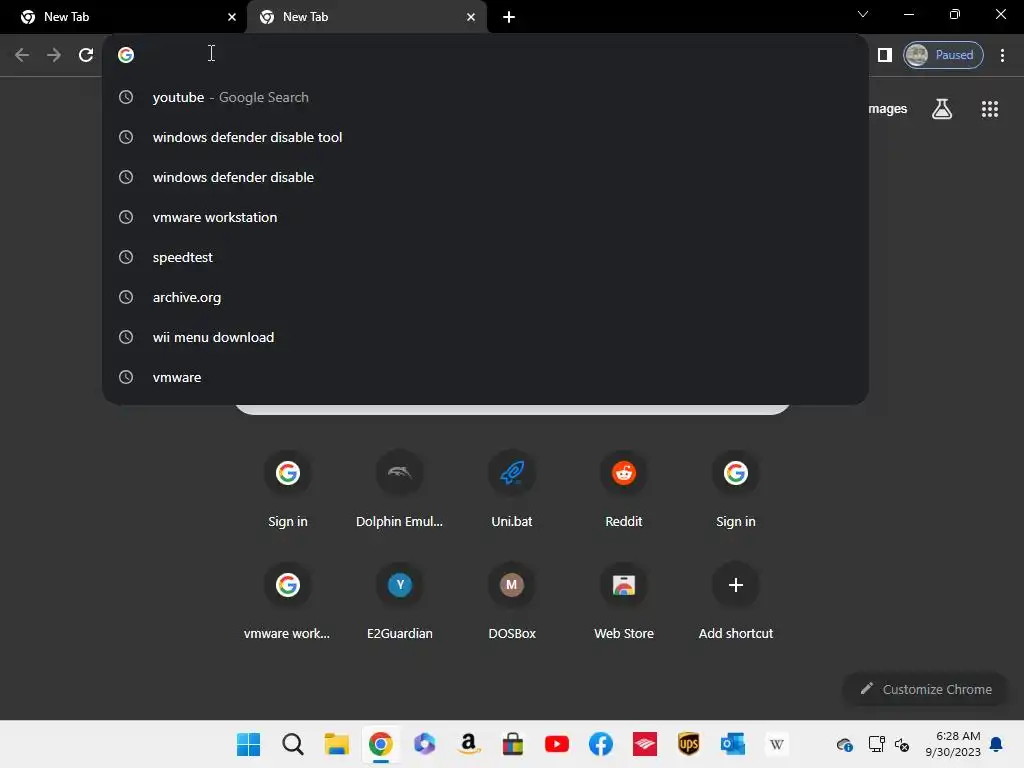Open Microsoft Store from the taskbar
Screen dimensions: 1024x768
[x=513, y=744]
